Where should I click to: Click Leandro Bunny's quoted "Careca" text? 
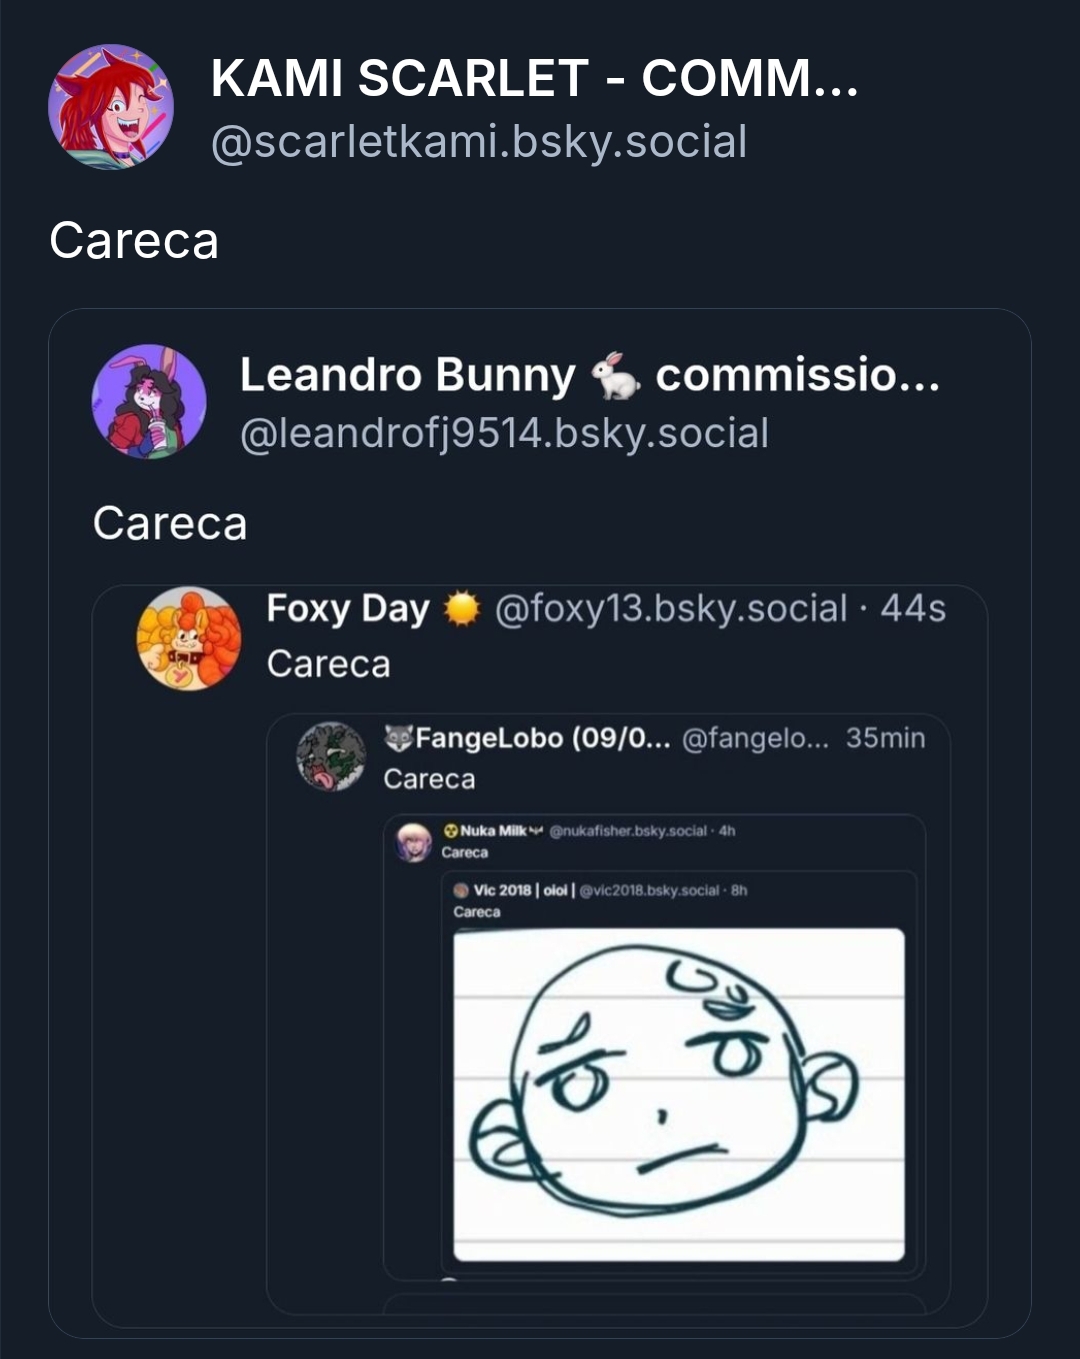170,523
